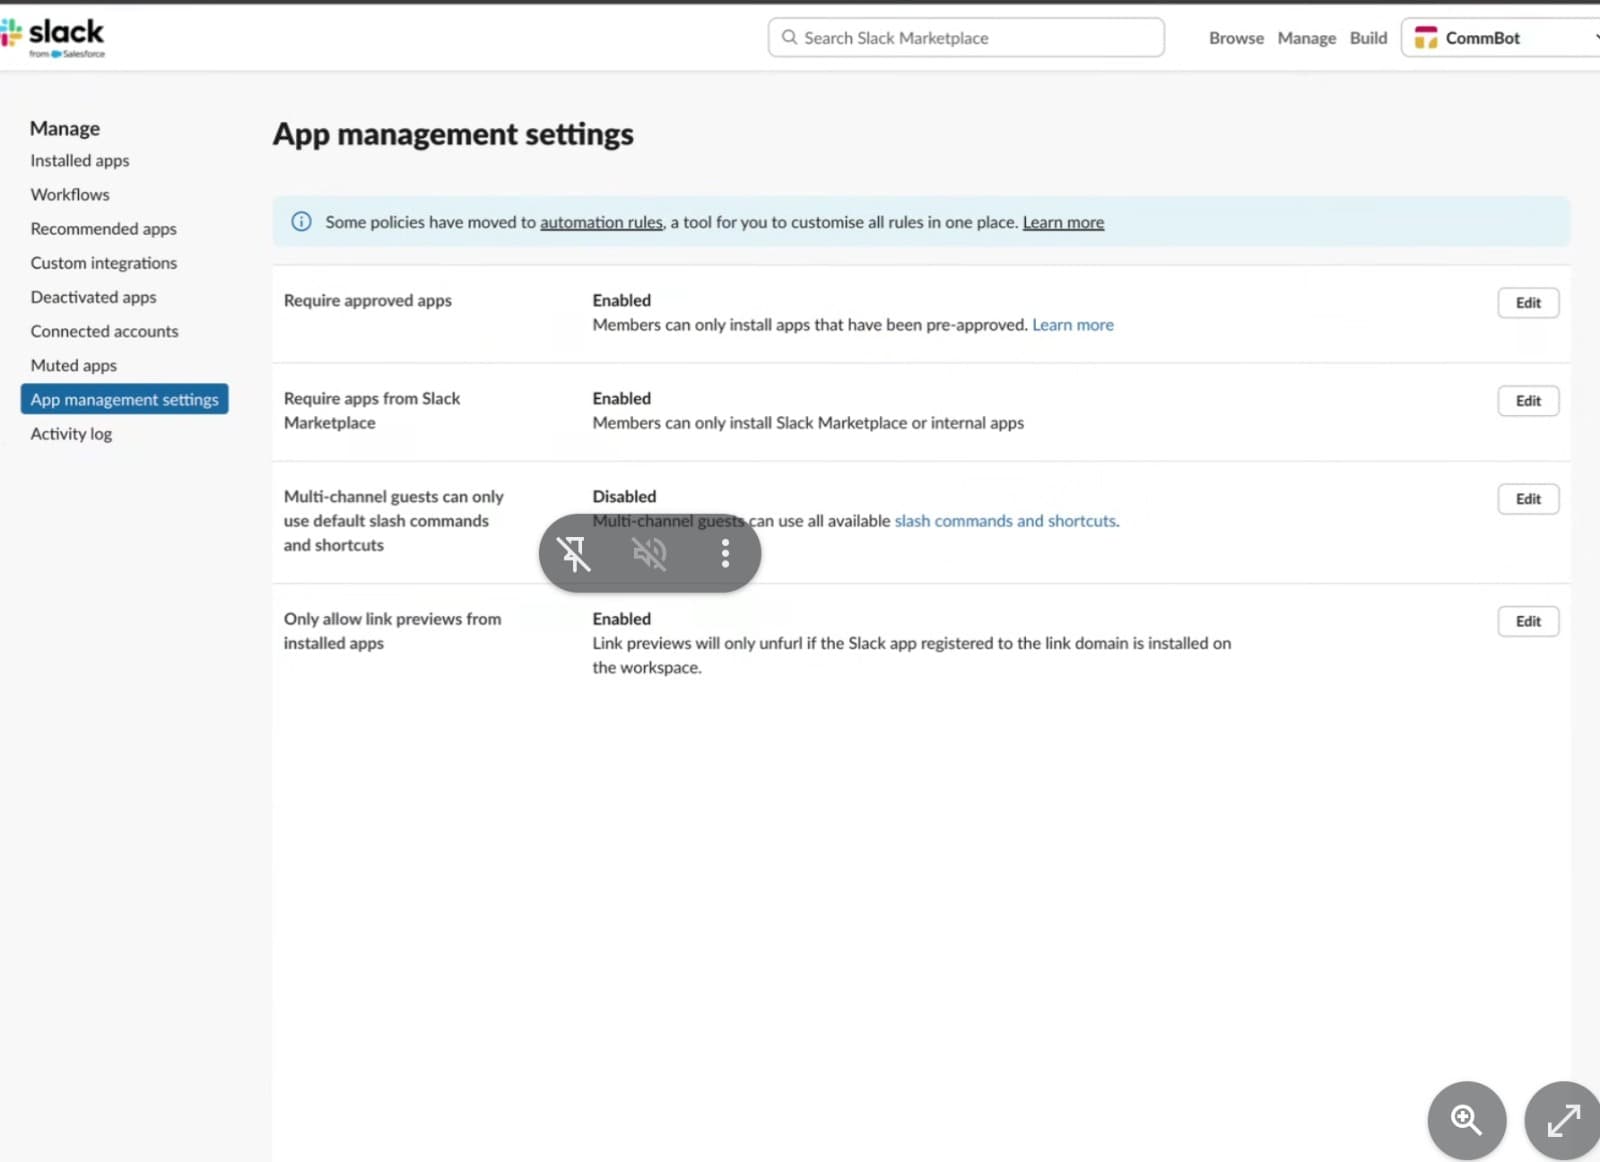This screenshot has height=1162, width=1600.
Task: Unmute audio using the muted speaker icon
Action: pyautogui.click(x=649, y=553)
